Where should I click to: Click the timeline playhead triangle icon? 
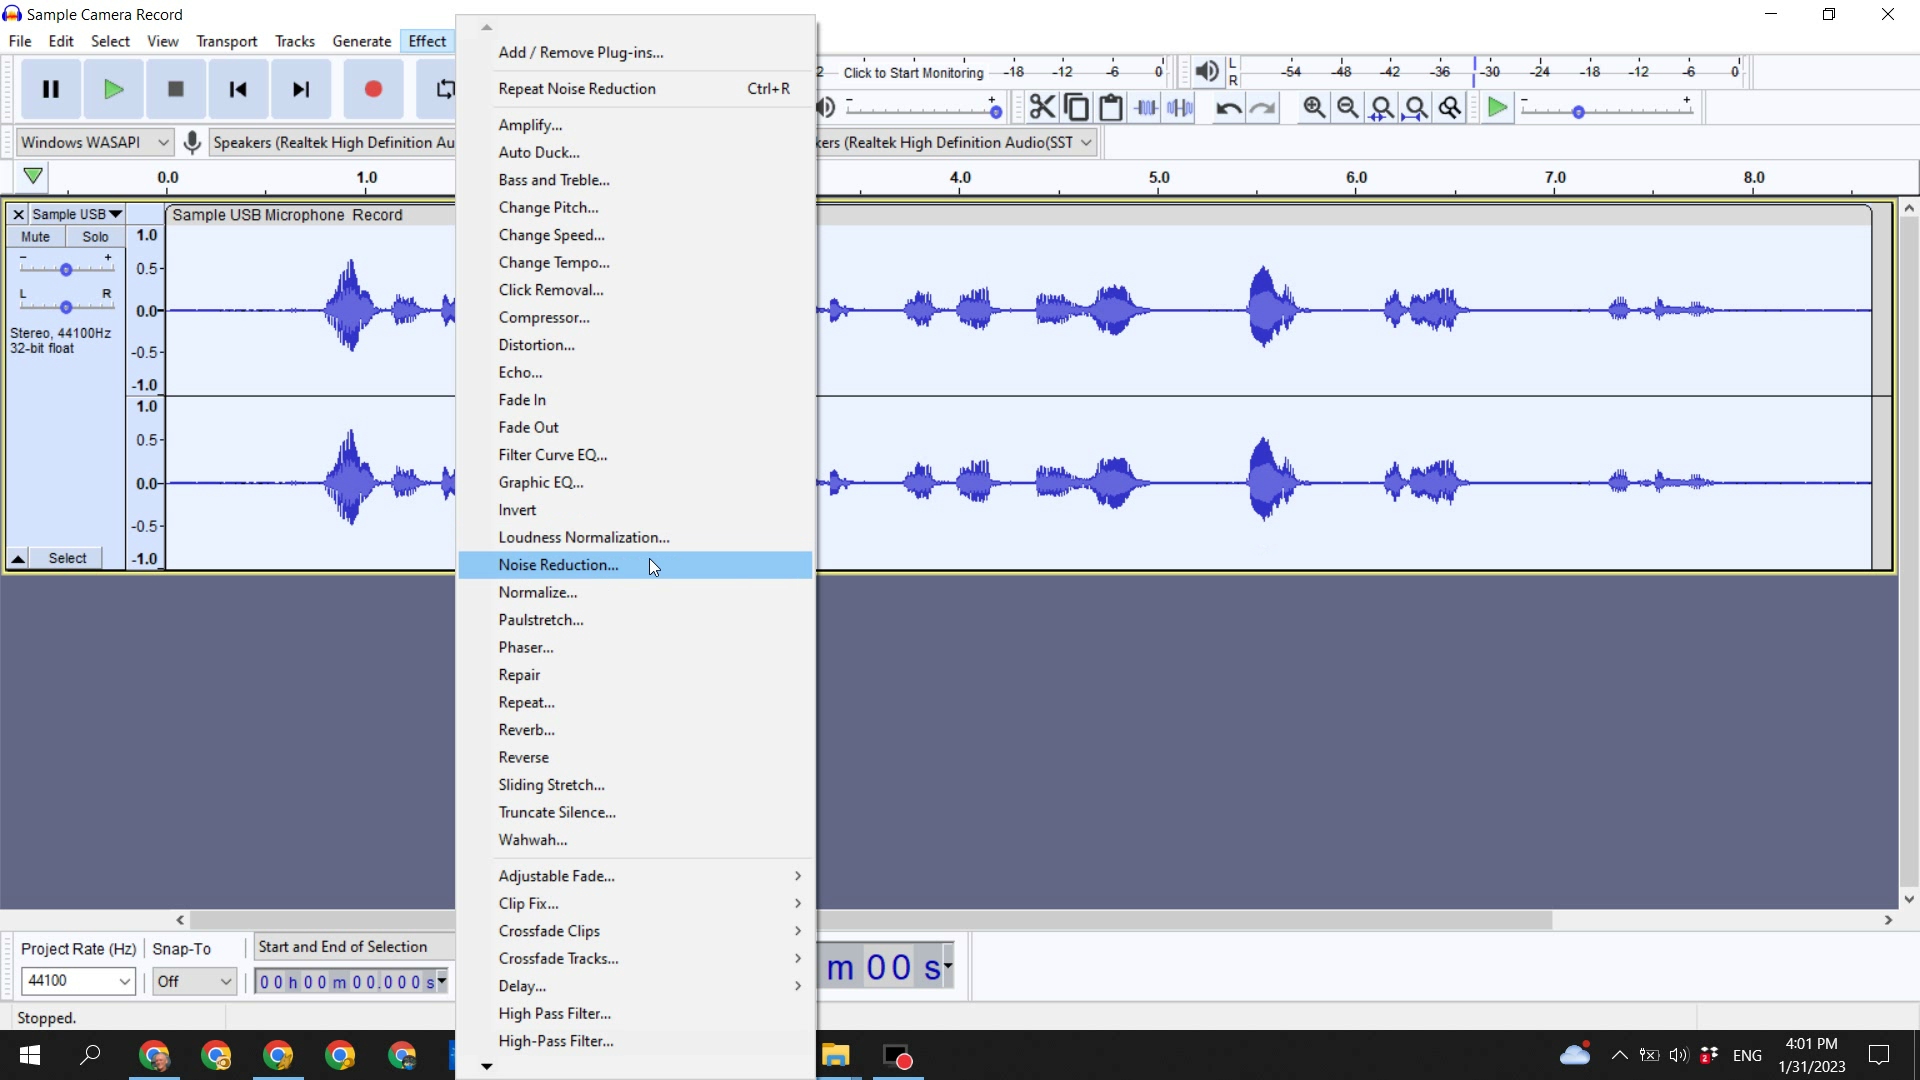33,176
